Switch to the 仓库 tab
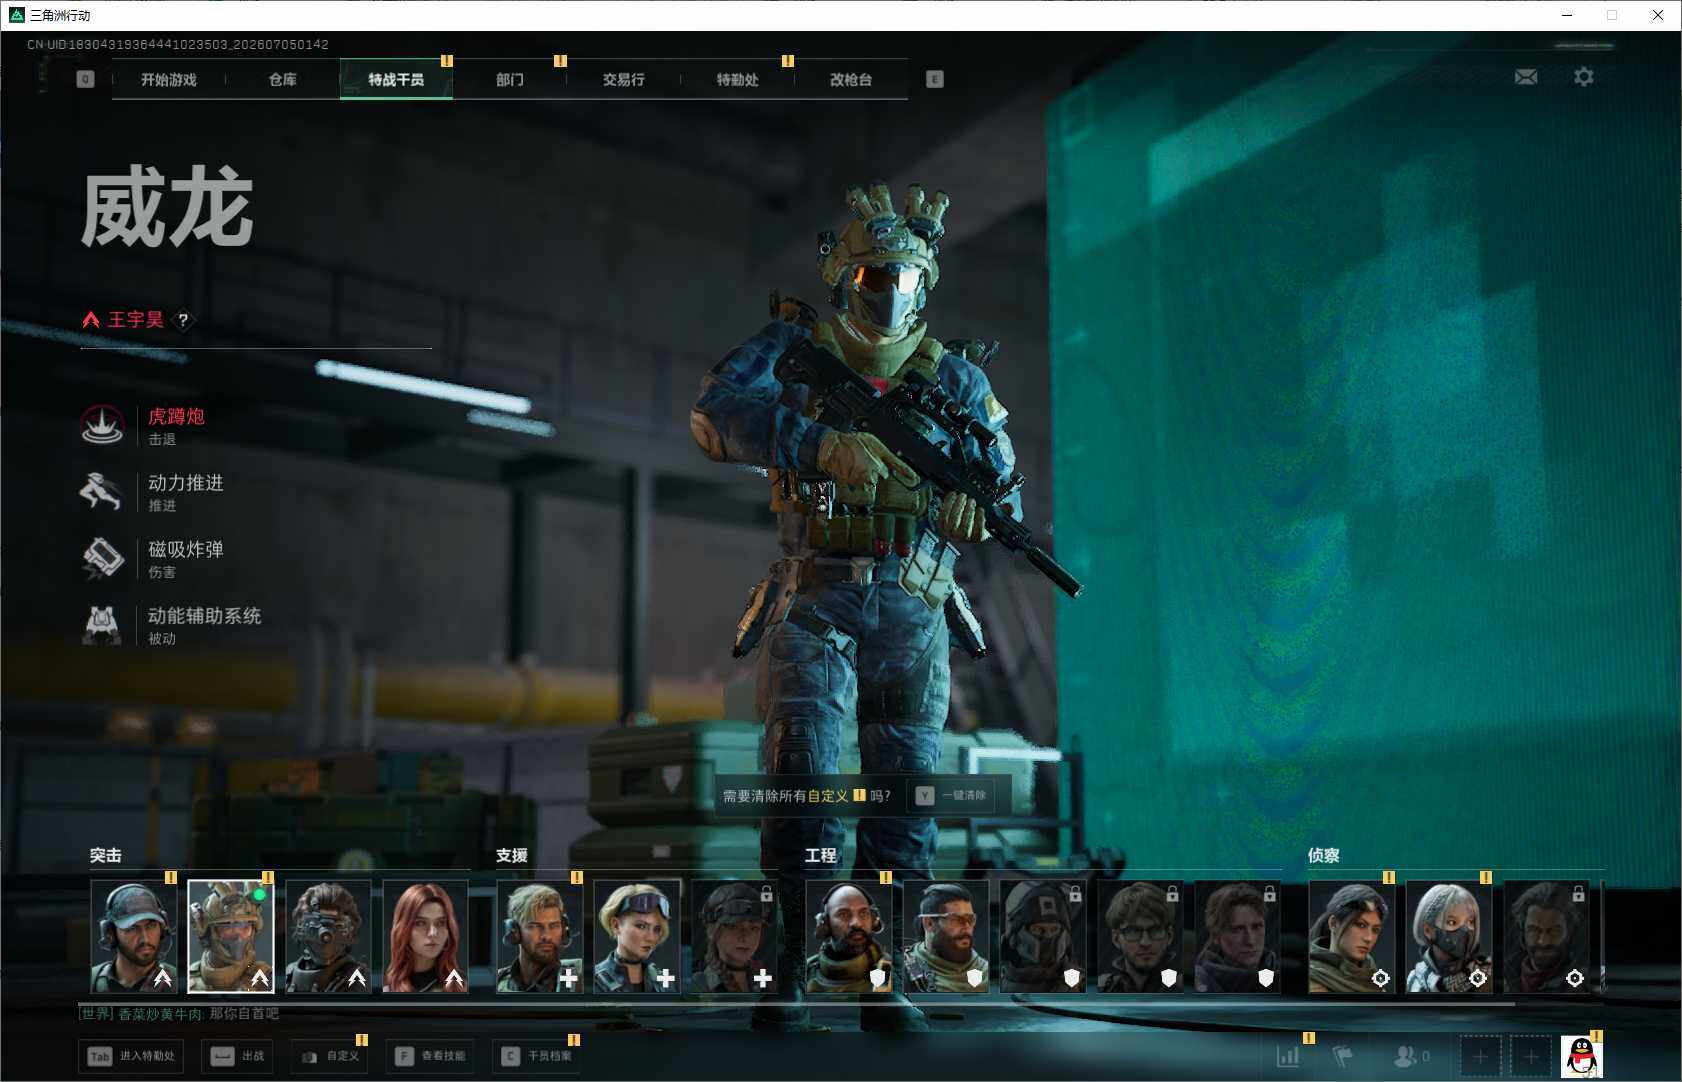Screen dimensions: 1682x1082 [283, 79]
